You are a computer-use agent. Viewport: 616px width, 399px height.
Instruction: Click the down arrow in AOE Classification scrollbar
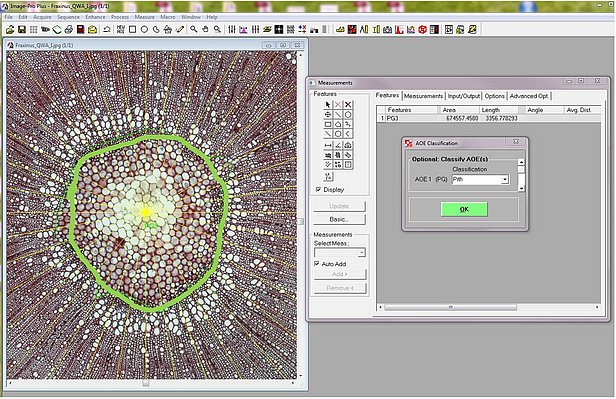(x=521, y=189)
